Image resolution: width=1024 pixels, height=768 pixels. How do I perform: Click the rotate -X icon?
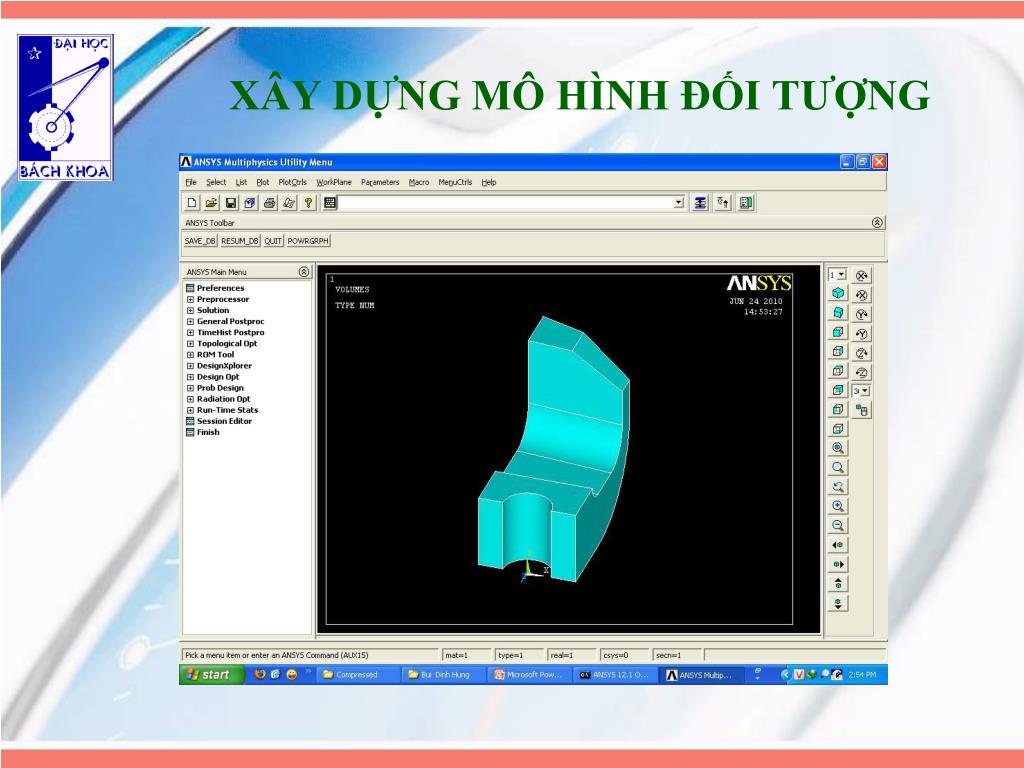coord(862,295)
